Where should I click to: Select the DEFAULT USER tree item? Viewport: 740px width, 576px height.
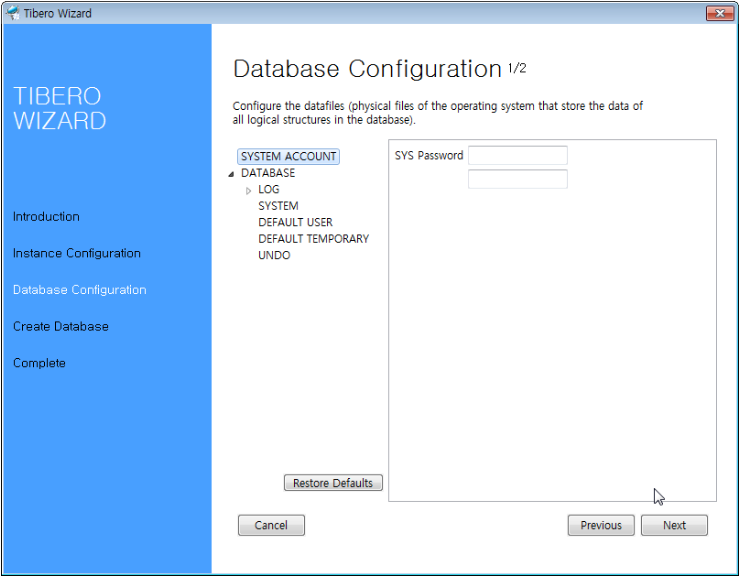pyautogui.click(x=295, y=222)
